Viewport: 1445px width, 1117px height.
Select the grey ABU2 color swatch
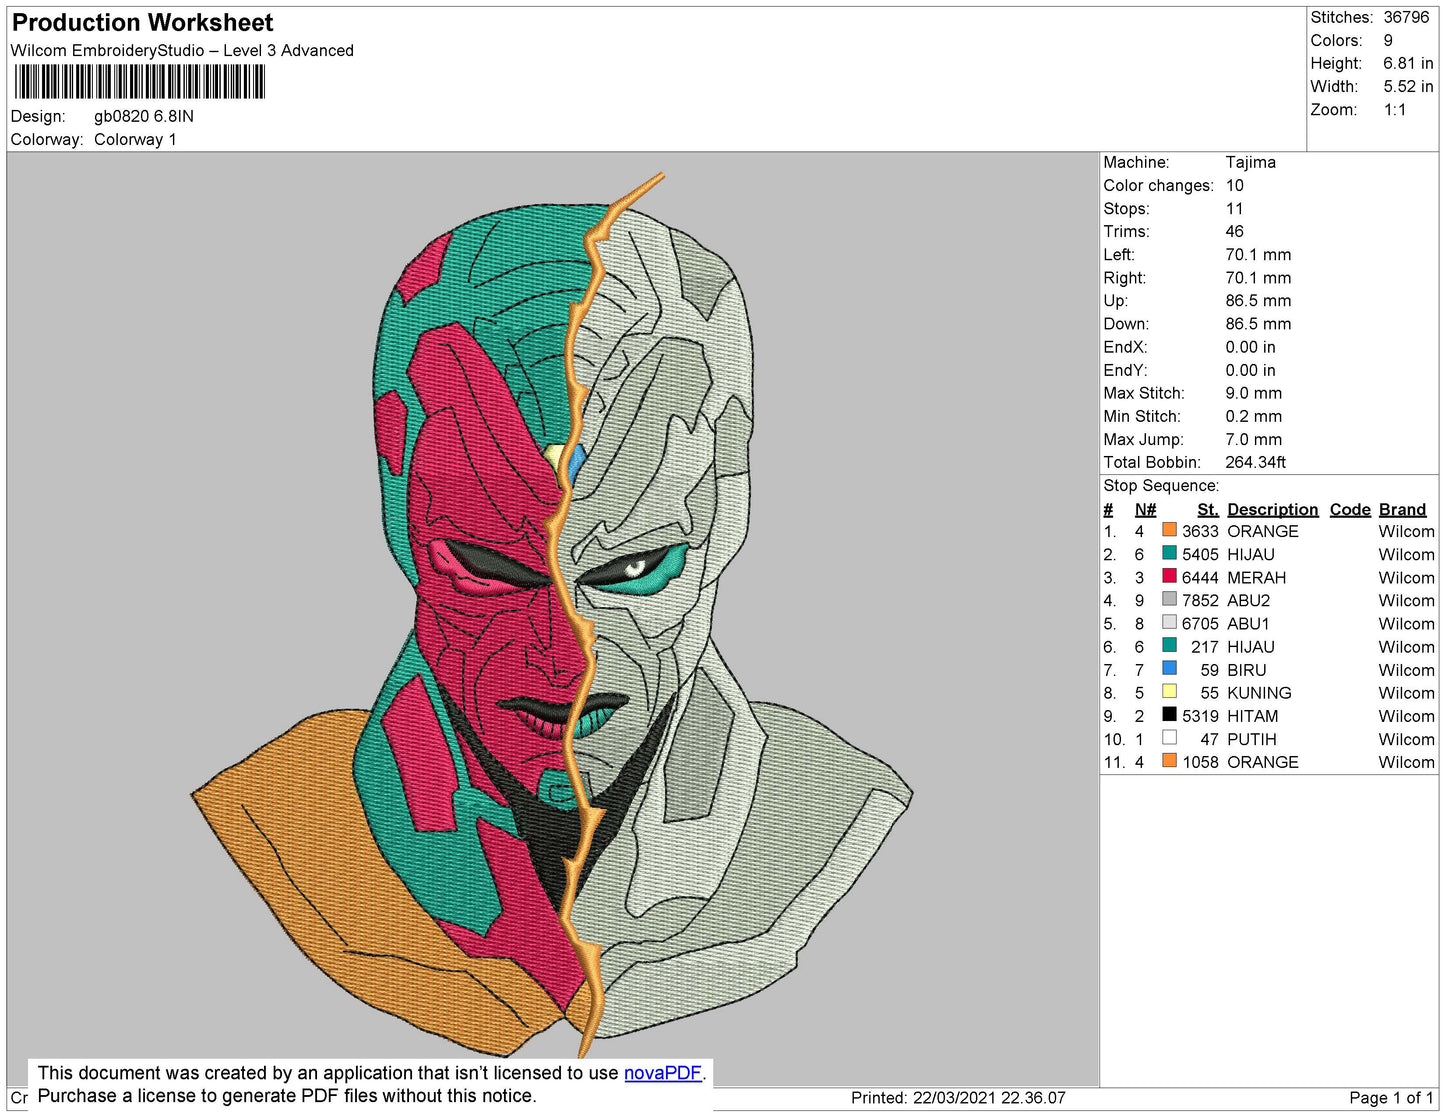(1169, 599)
